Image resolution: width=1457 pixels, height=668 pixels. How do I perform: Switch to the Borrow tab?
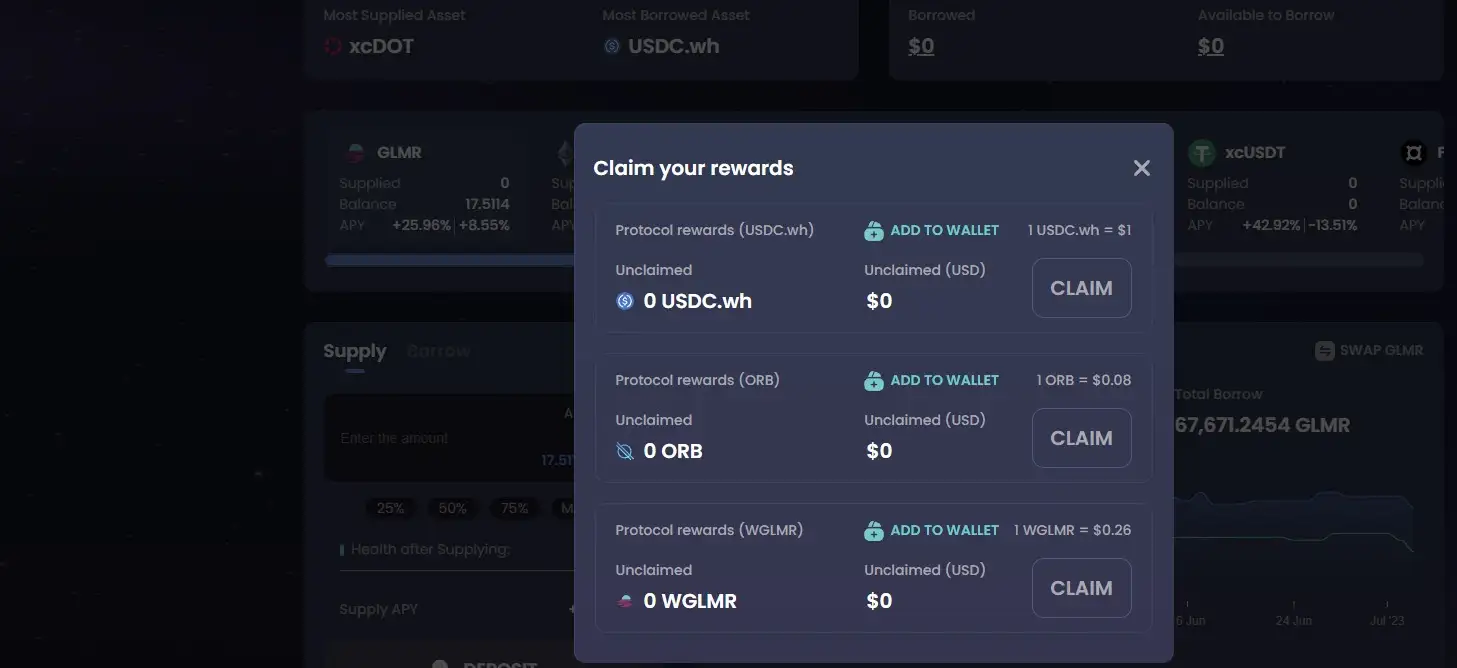tap(438, 351)
